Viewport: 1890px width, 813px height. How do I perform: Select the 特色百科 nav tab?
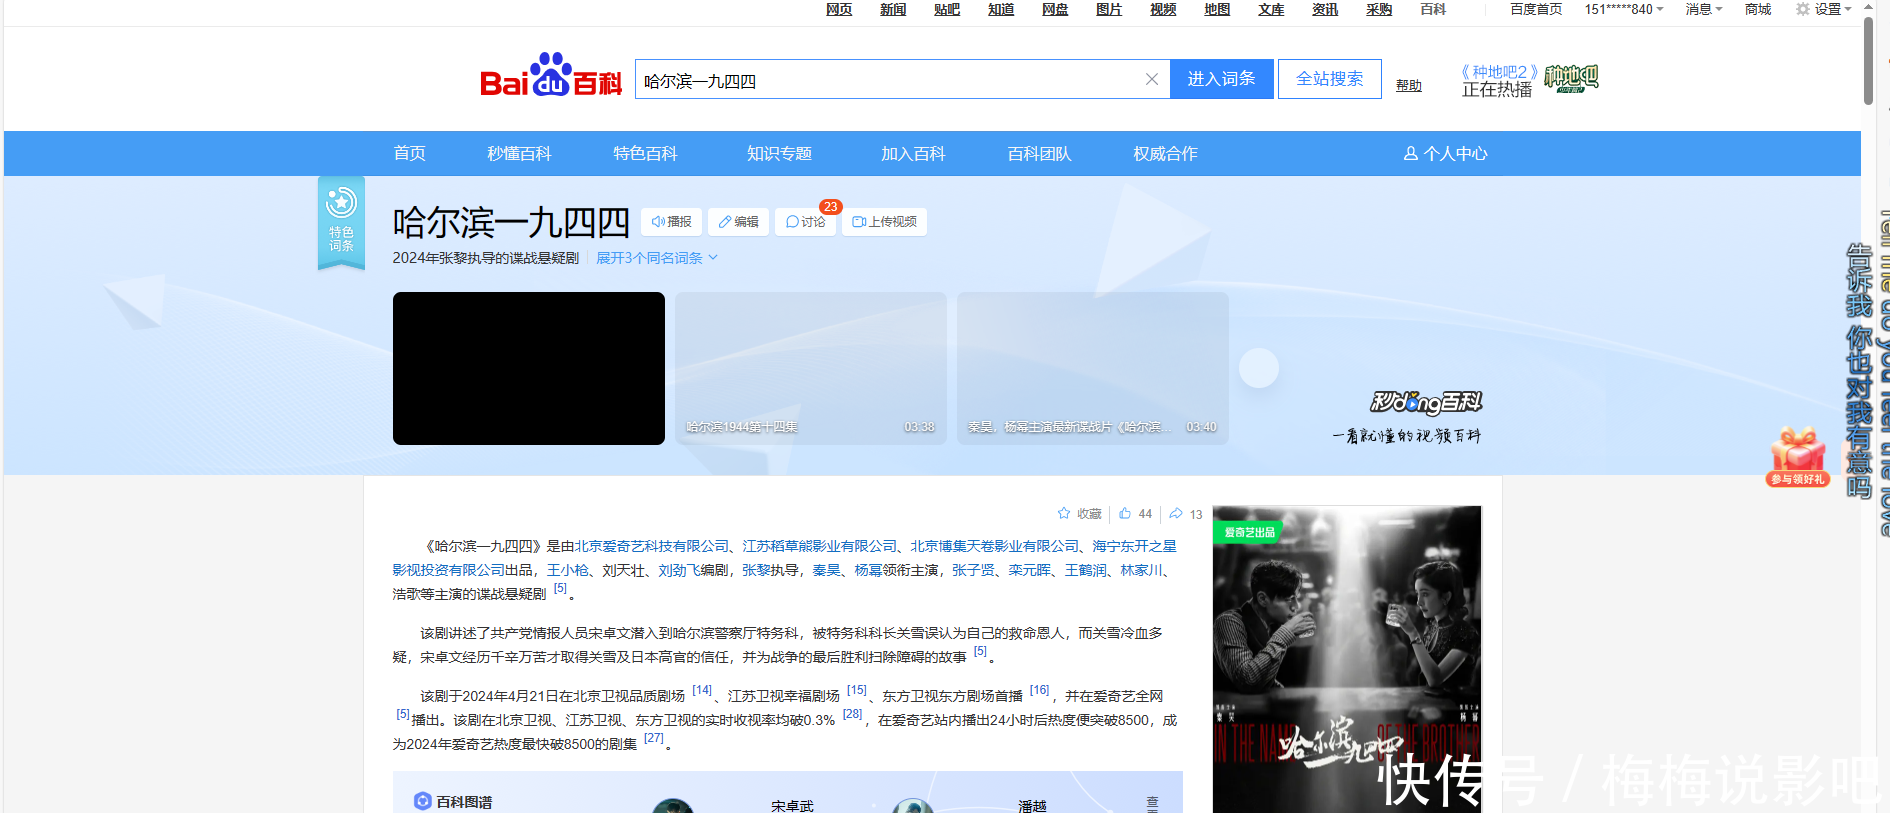[x=645, y=154]
